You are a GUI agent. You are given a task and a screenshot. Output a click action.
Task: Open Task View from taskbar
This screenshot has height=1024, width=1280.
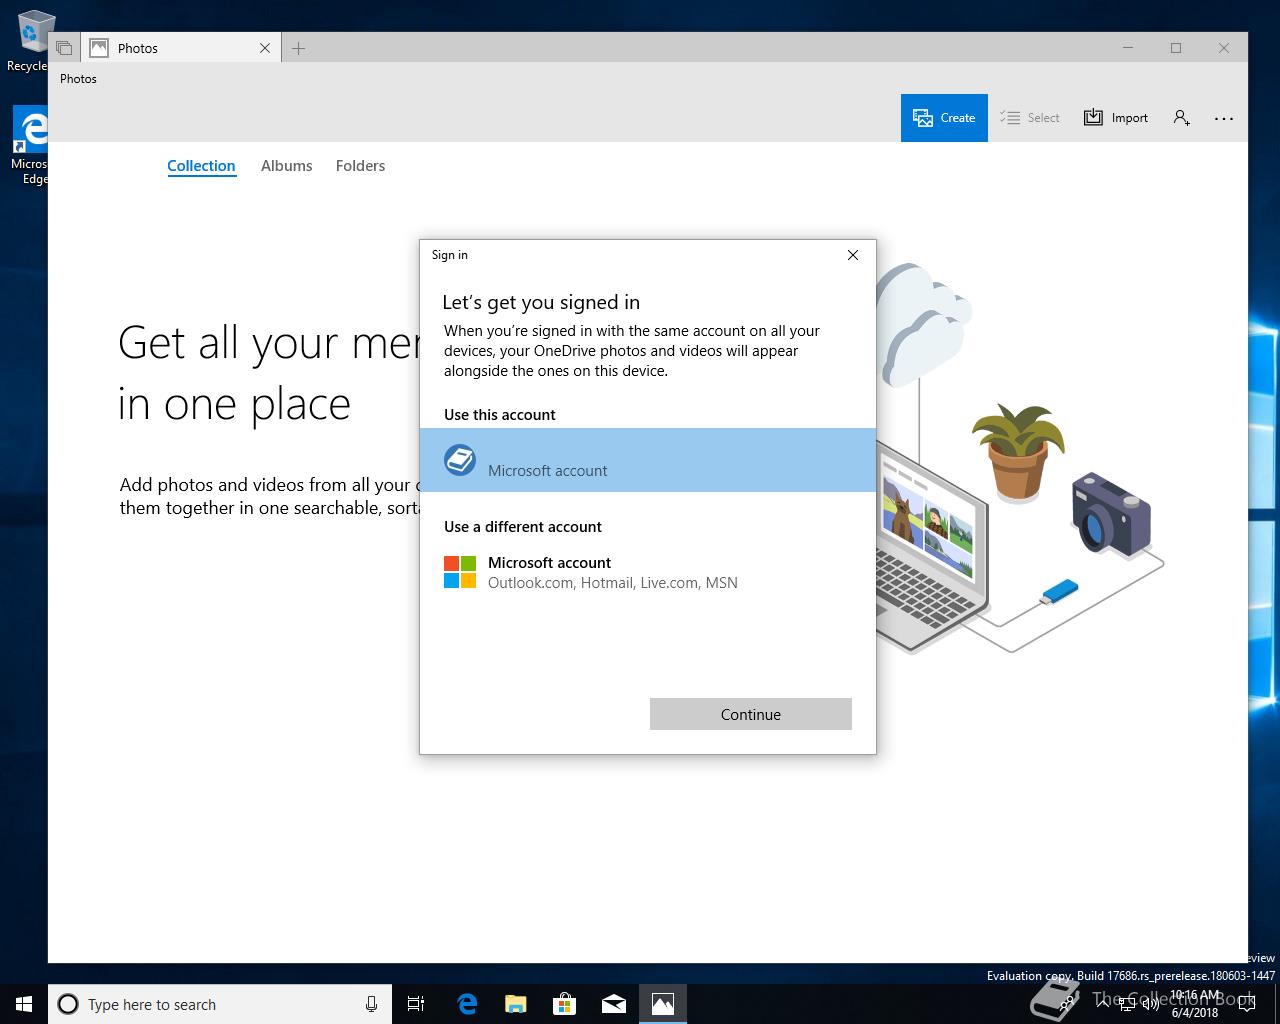(x=416, y=1004)
